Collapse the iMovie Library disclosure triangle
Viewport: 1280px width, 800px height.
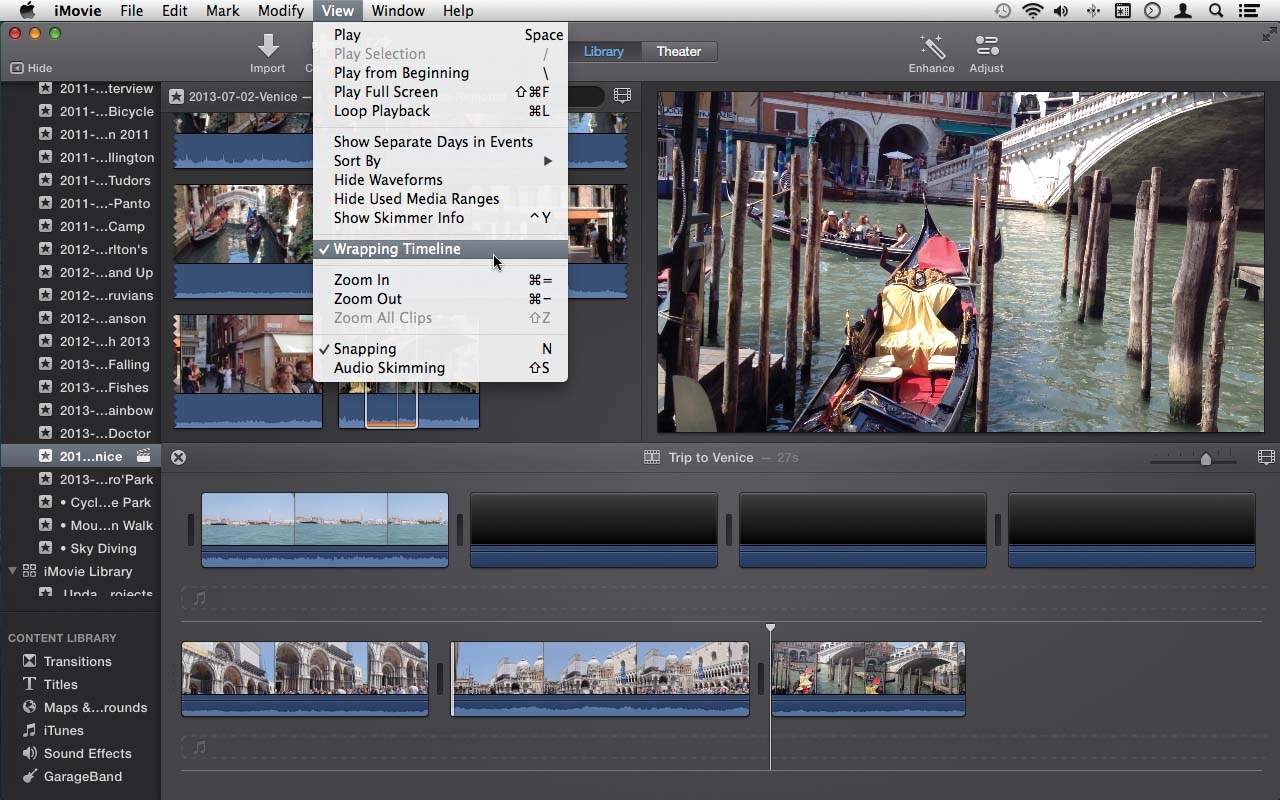(x=12, y=571)
